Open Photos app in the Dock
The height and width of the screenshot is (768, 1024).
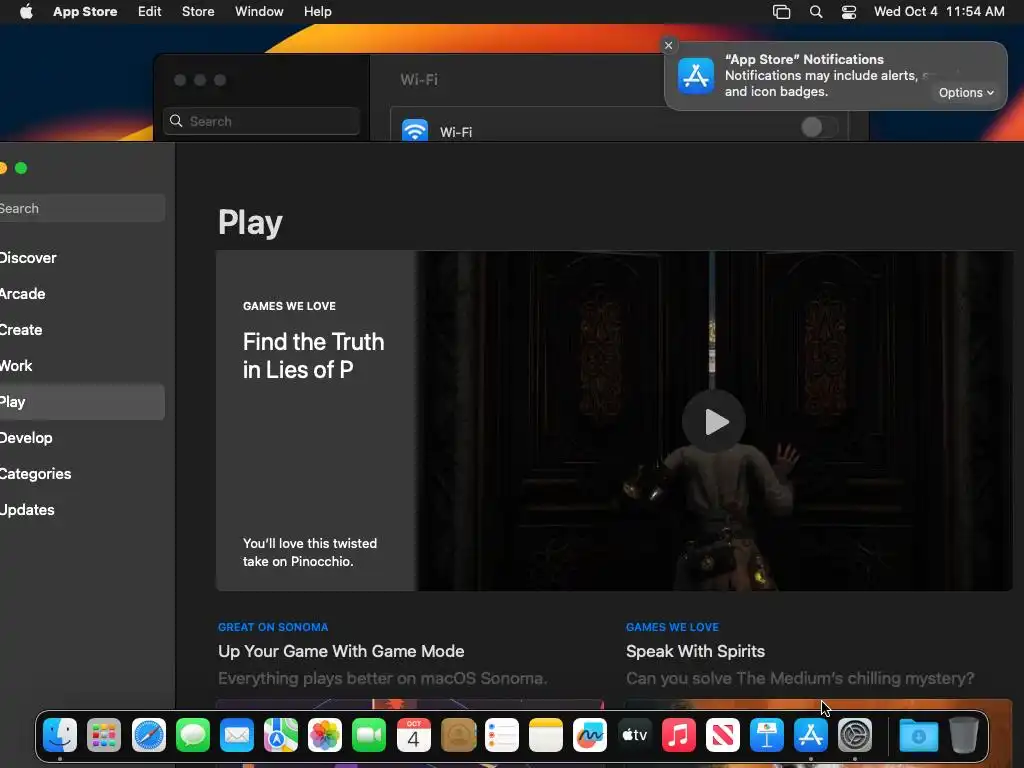(x=325, y=735)
